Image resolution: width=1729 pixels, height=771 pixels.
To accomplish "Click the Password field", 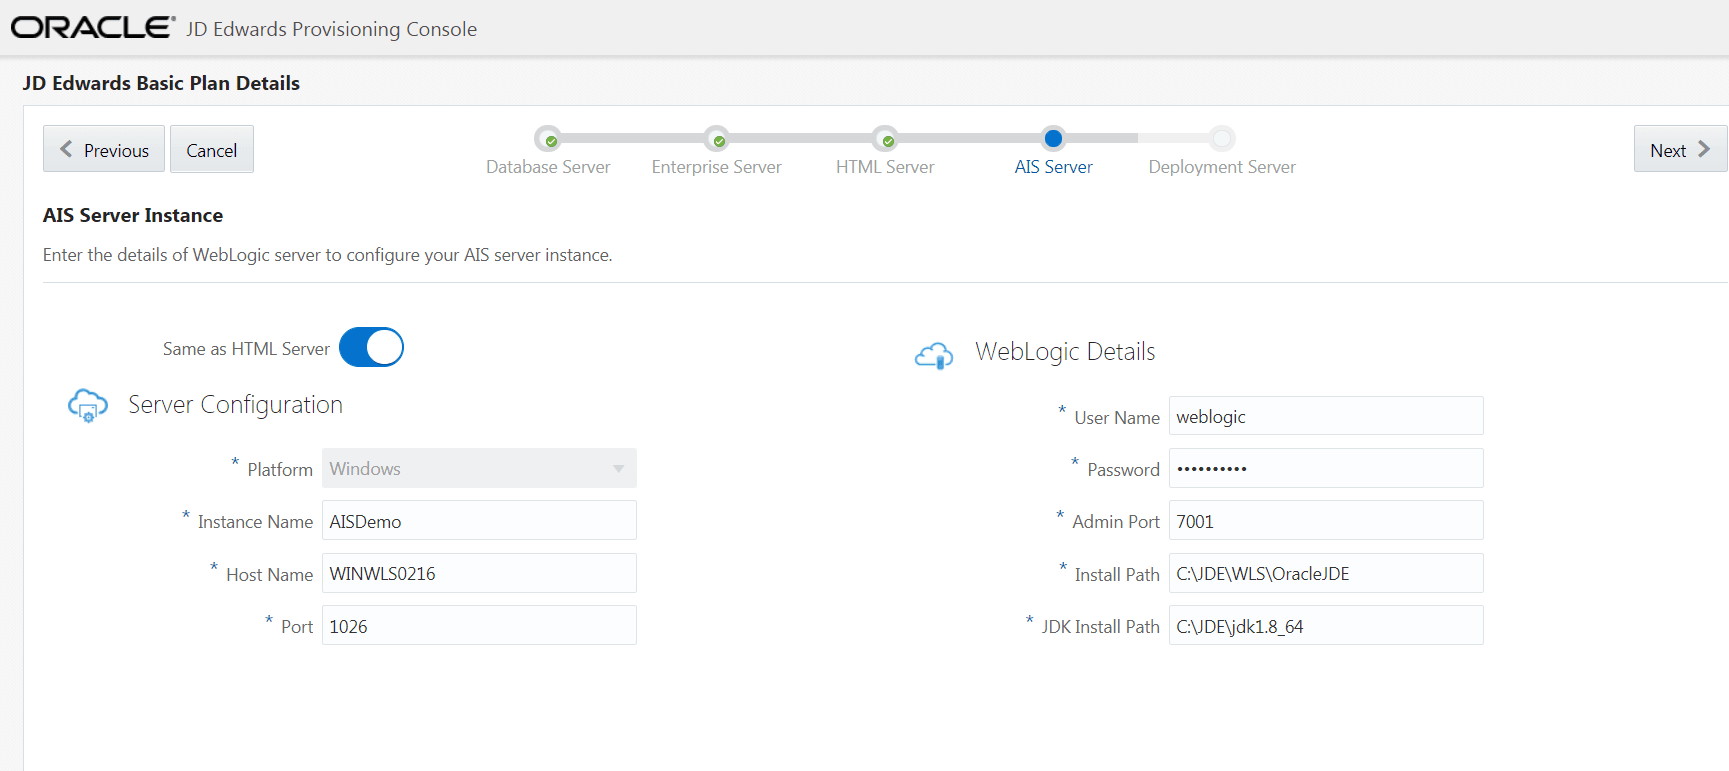I will pos(1326,468).
